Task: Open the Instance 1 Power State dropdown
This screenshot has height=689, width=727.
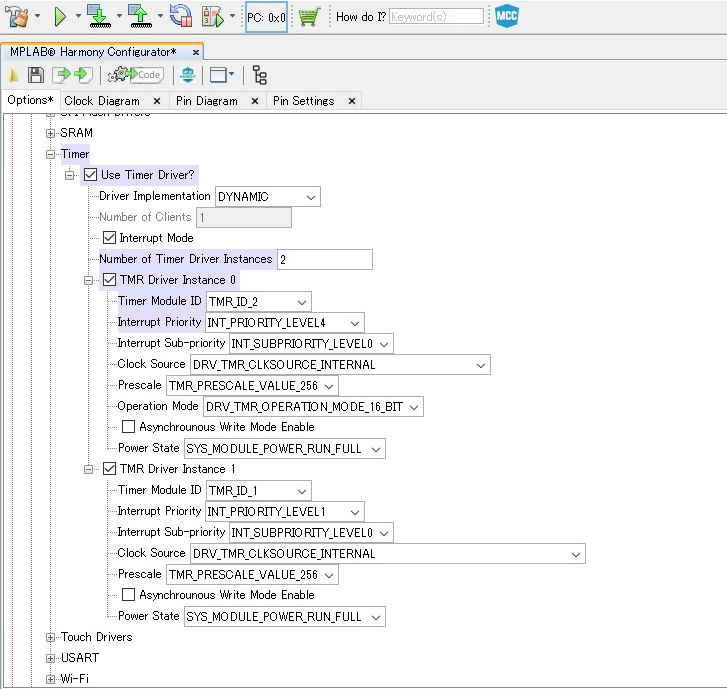Action: click(284, 617)
